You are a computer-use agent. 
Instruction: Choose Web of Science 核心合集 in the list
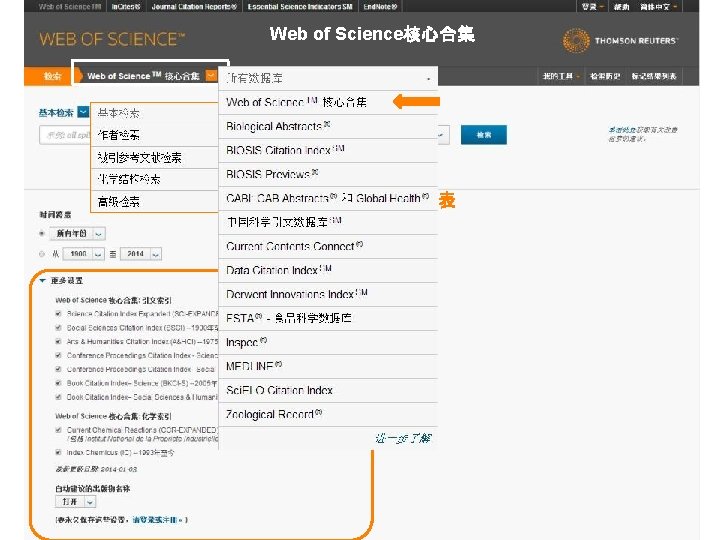[x=328, y=102]
